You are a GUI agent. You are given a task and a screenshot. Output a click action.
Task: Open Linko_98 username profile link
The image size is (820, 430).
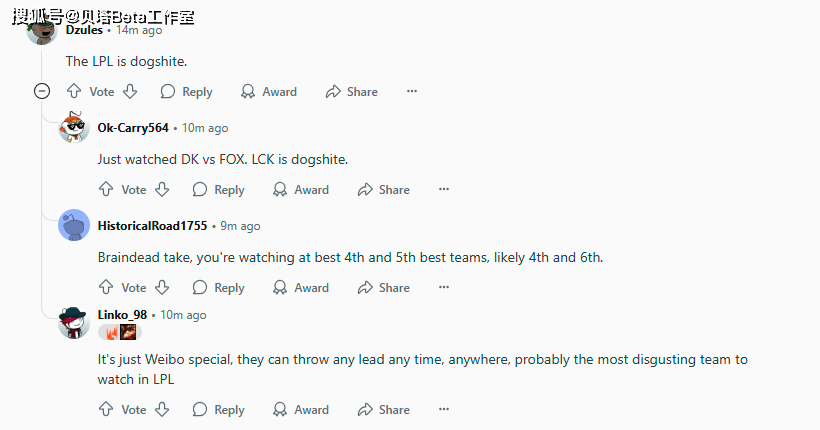tap(122, 314)
